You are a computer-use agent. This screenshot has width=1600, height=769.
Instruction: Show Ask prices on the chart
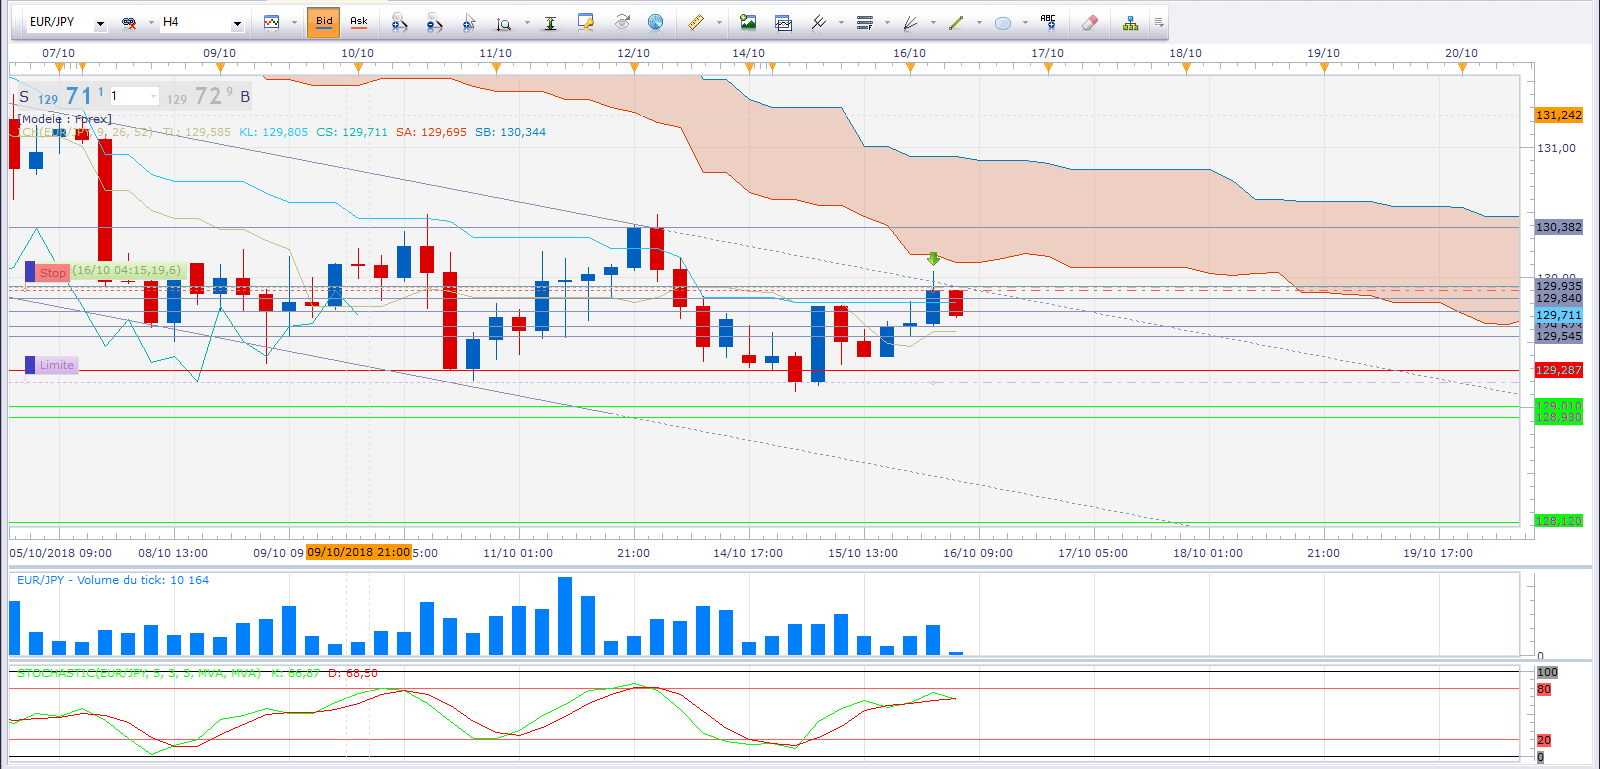coord(358,22)
